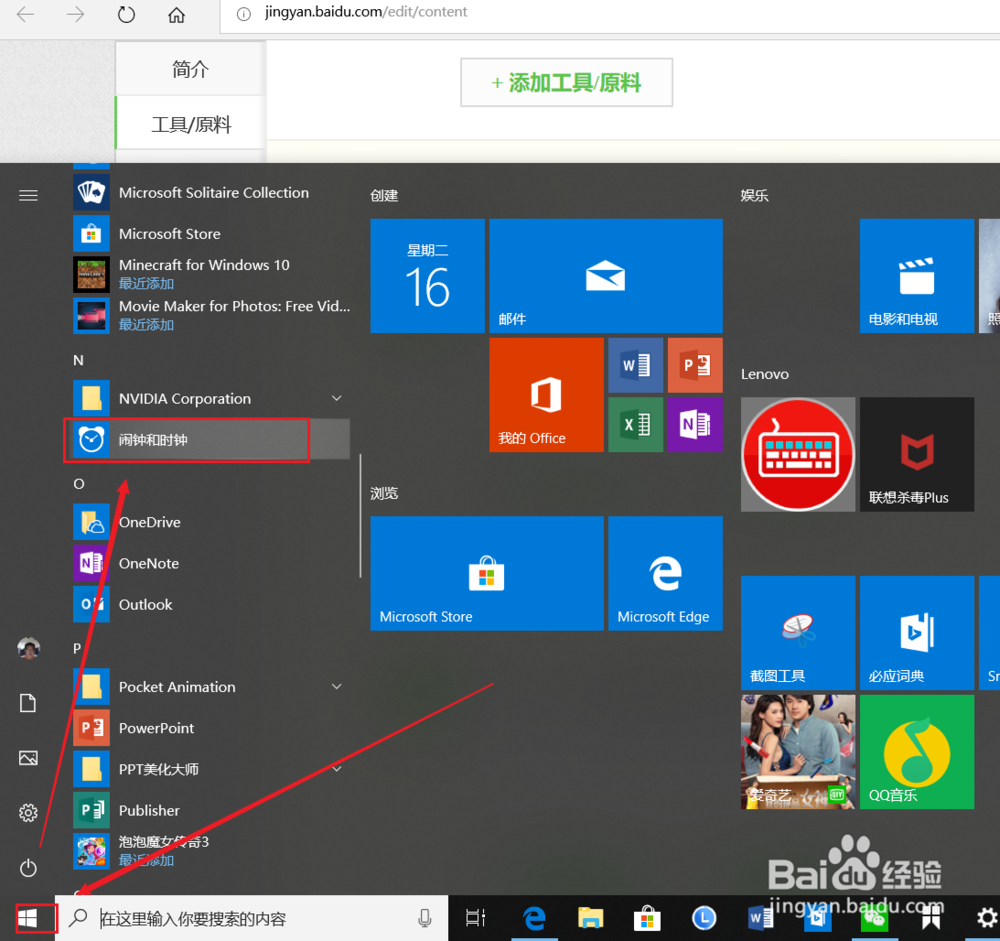This screenshot has width=1000, height=941.
Task: Open Task View on the taskbar
Action: 476,919
